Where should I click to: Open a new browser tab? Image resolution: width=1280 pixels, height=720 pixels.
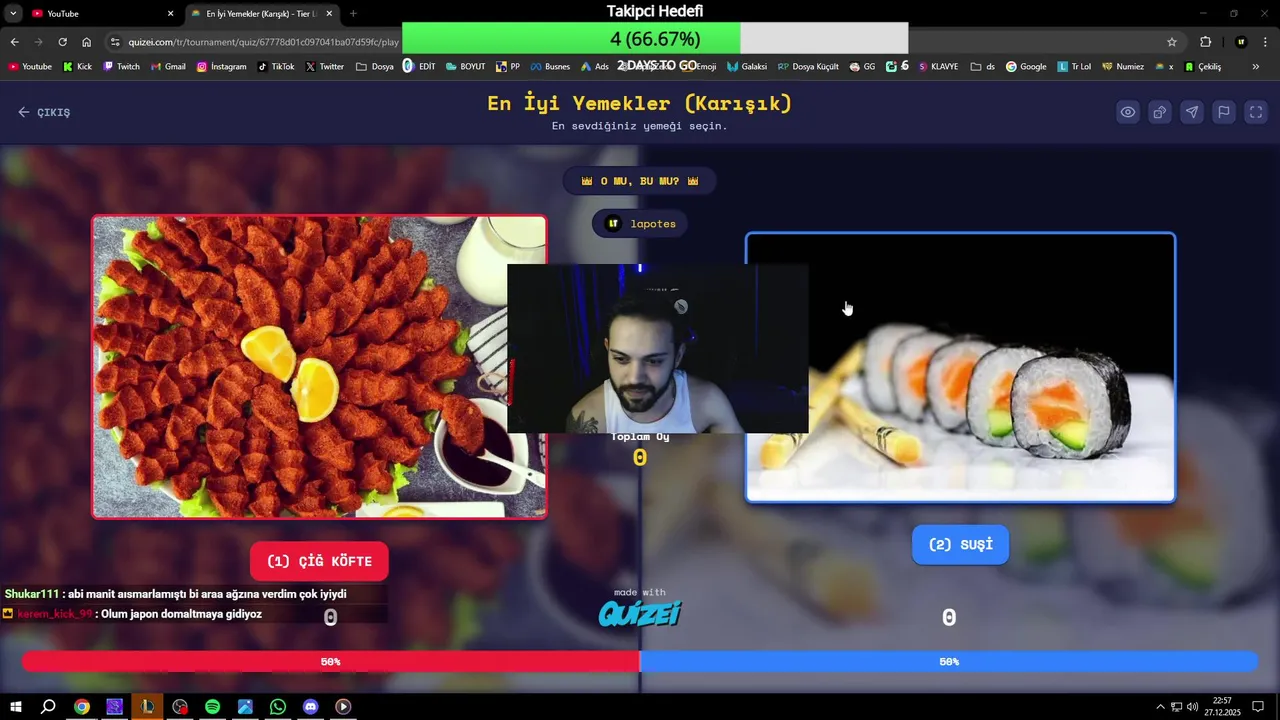(x=353, y=14)
